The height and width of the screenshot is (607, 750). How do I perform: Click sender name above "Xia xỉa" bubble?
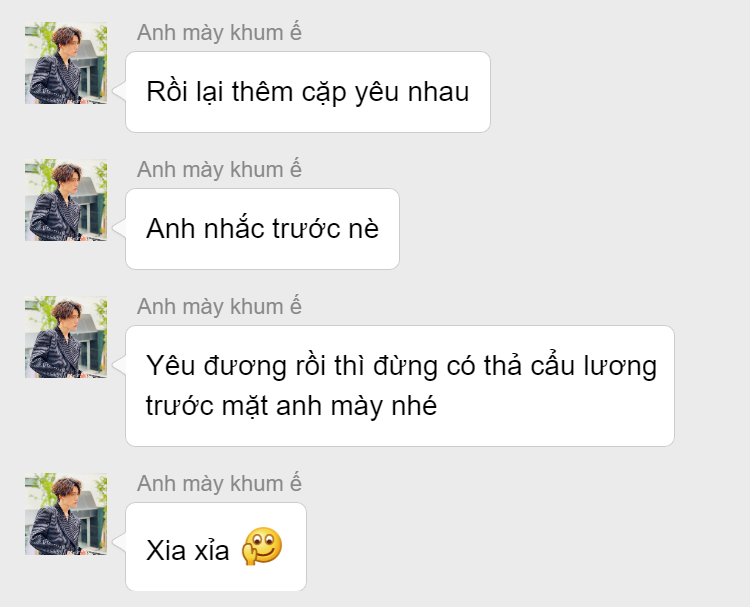tap(219, 484)
